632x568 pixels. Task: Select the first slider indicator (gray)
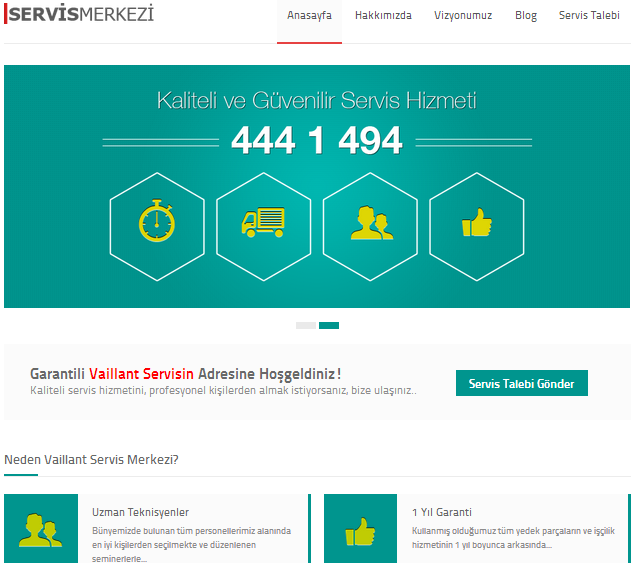pyautogui.click(x=306, y=325)
